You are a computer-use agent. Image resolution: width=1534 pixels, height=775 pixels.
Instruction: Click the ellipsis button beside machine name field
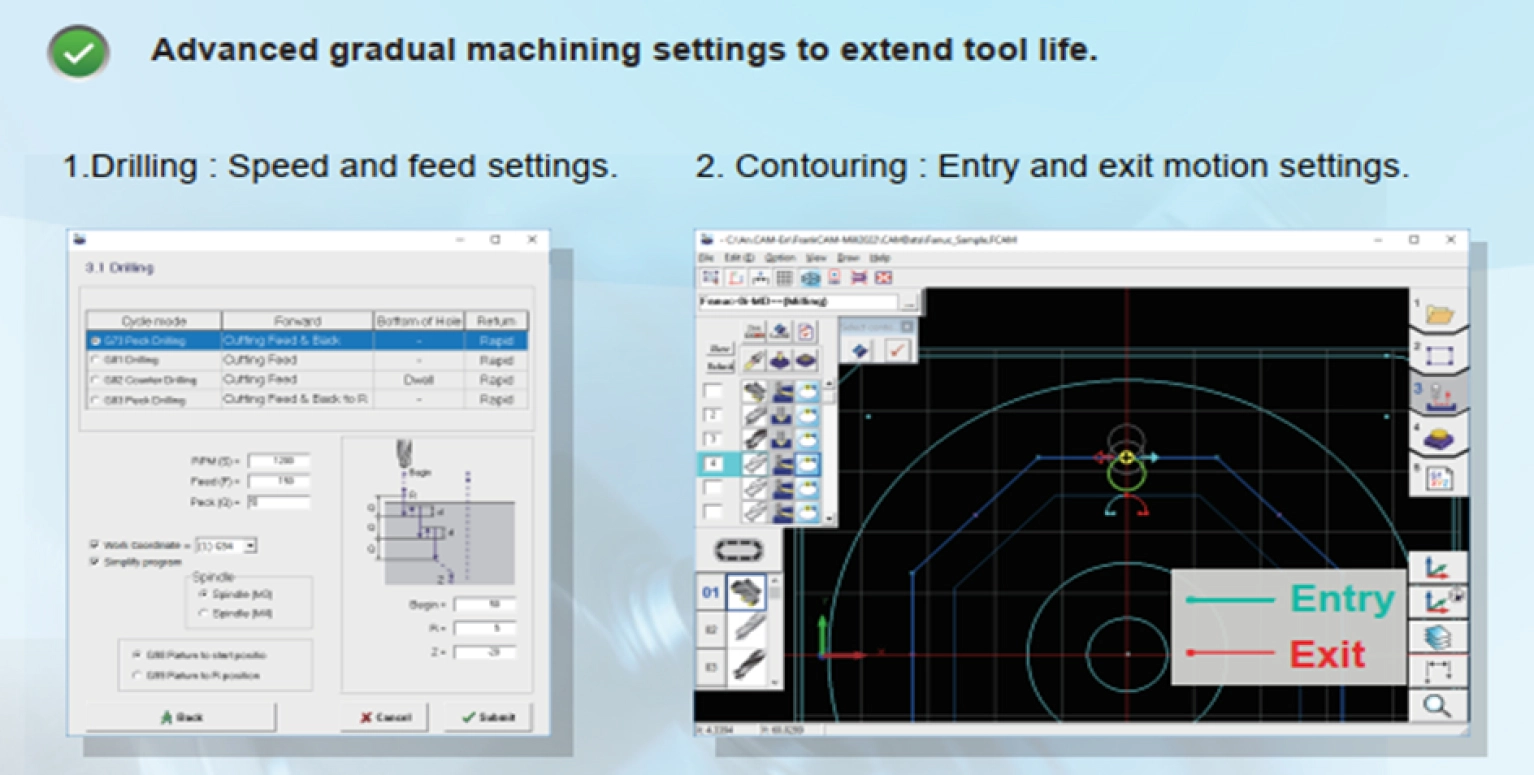click(909, 302)
